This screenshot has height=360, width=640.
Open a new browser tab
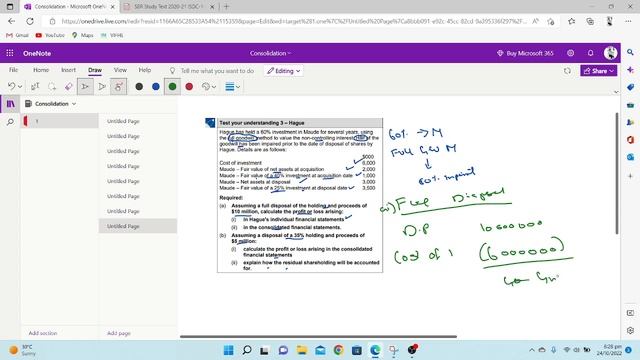227,7
